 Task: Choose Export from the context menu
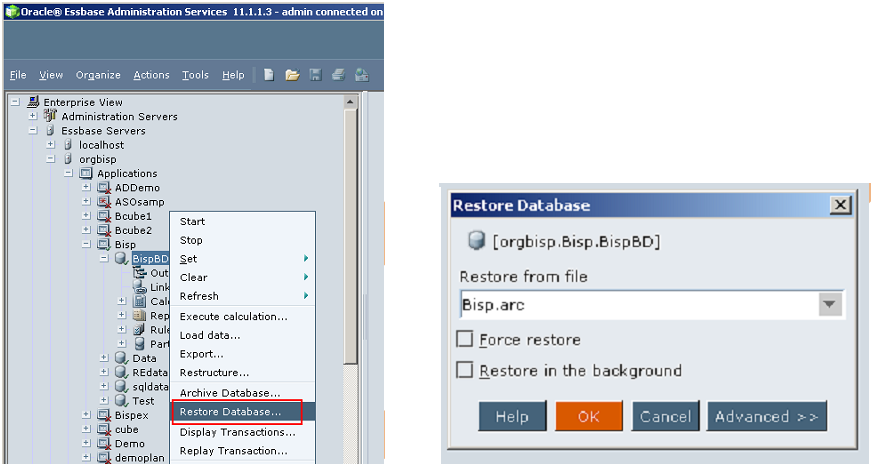point(243,354)
